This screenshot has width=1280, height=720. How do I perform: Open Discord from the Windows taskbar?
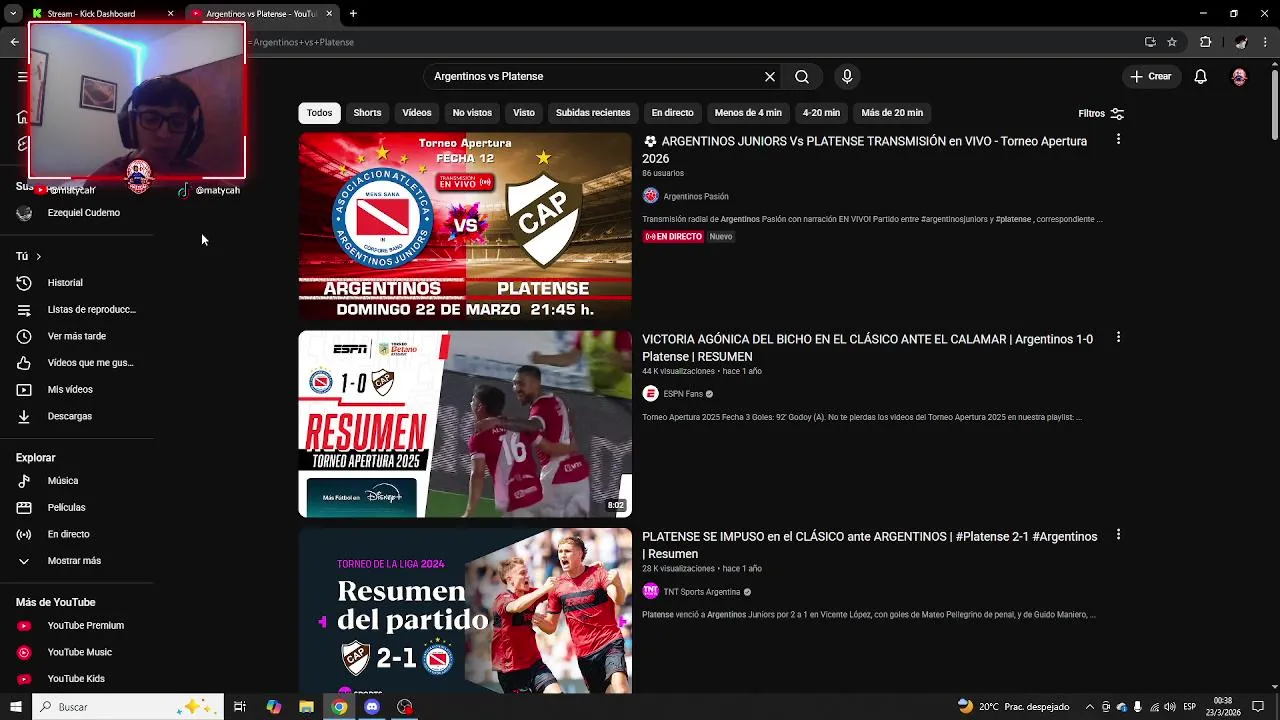372,707
